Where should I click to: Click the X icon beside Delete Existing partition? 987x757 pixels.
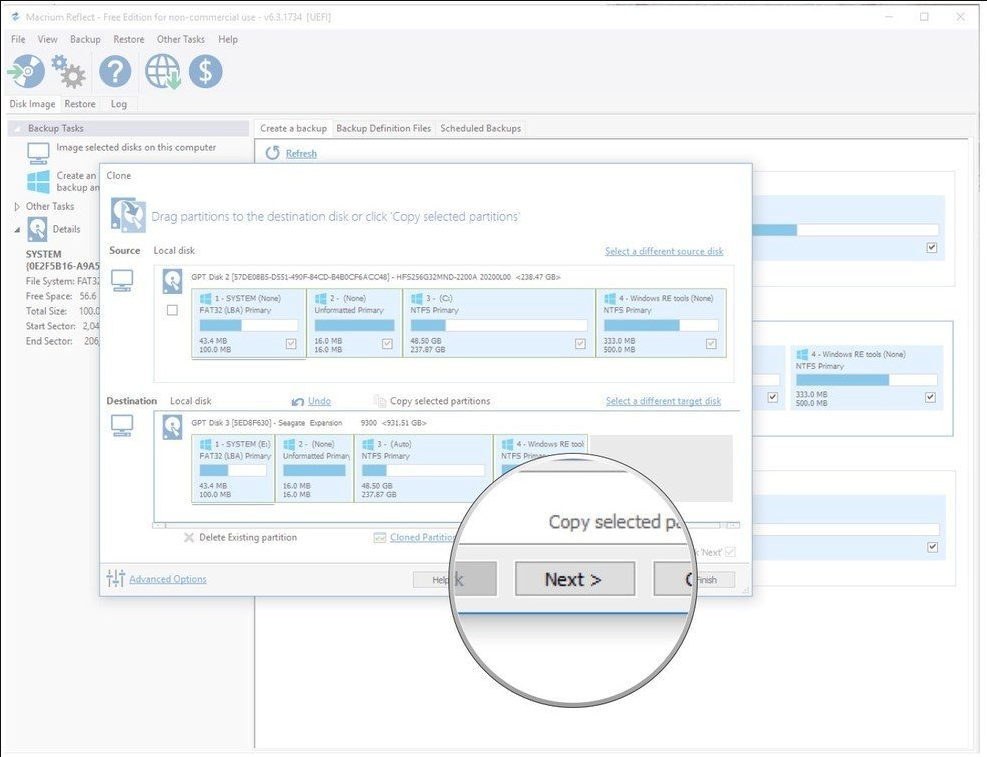(188, 537)
